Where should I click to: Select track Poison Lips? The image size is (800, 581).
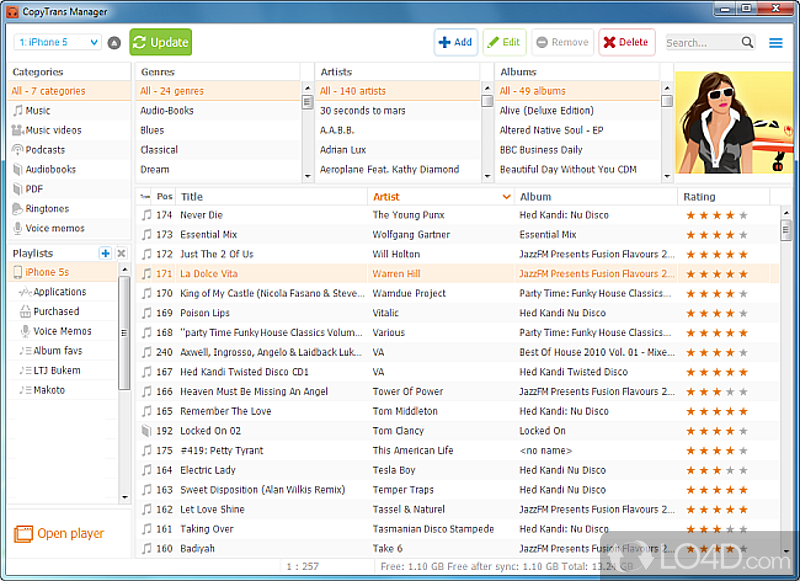tap(457, 313)
